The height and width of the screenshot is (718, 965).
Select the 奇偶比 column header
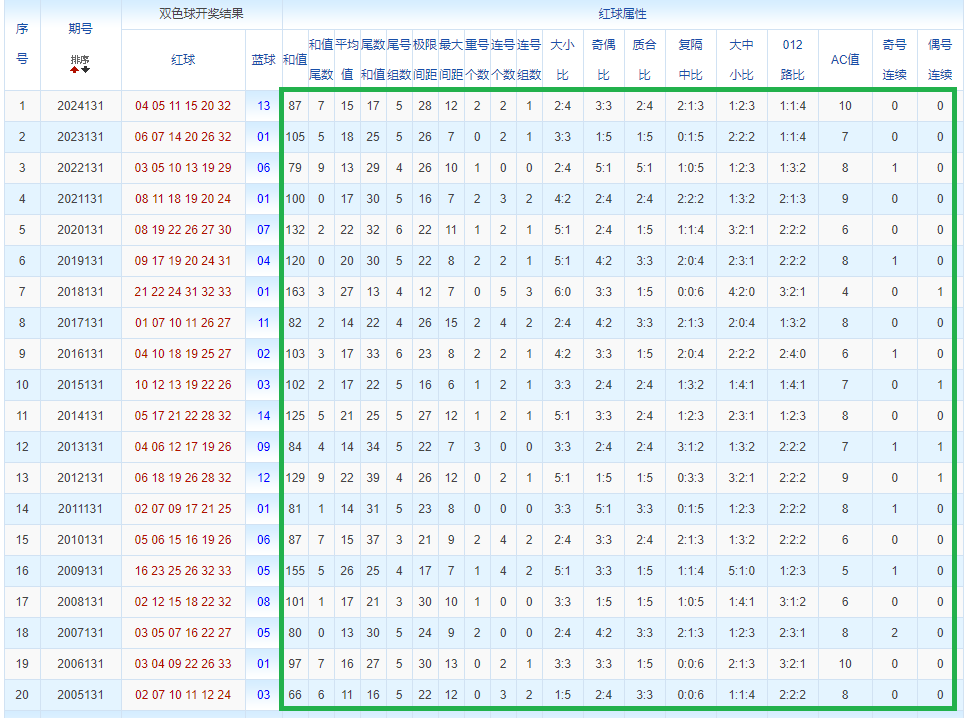pyautogui.click(x=602, y=60)
